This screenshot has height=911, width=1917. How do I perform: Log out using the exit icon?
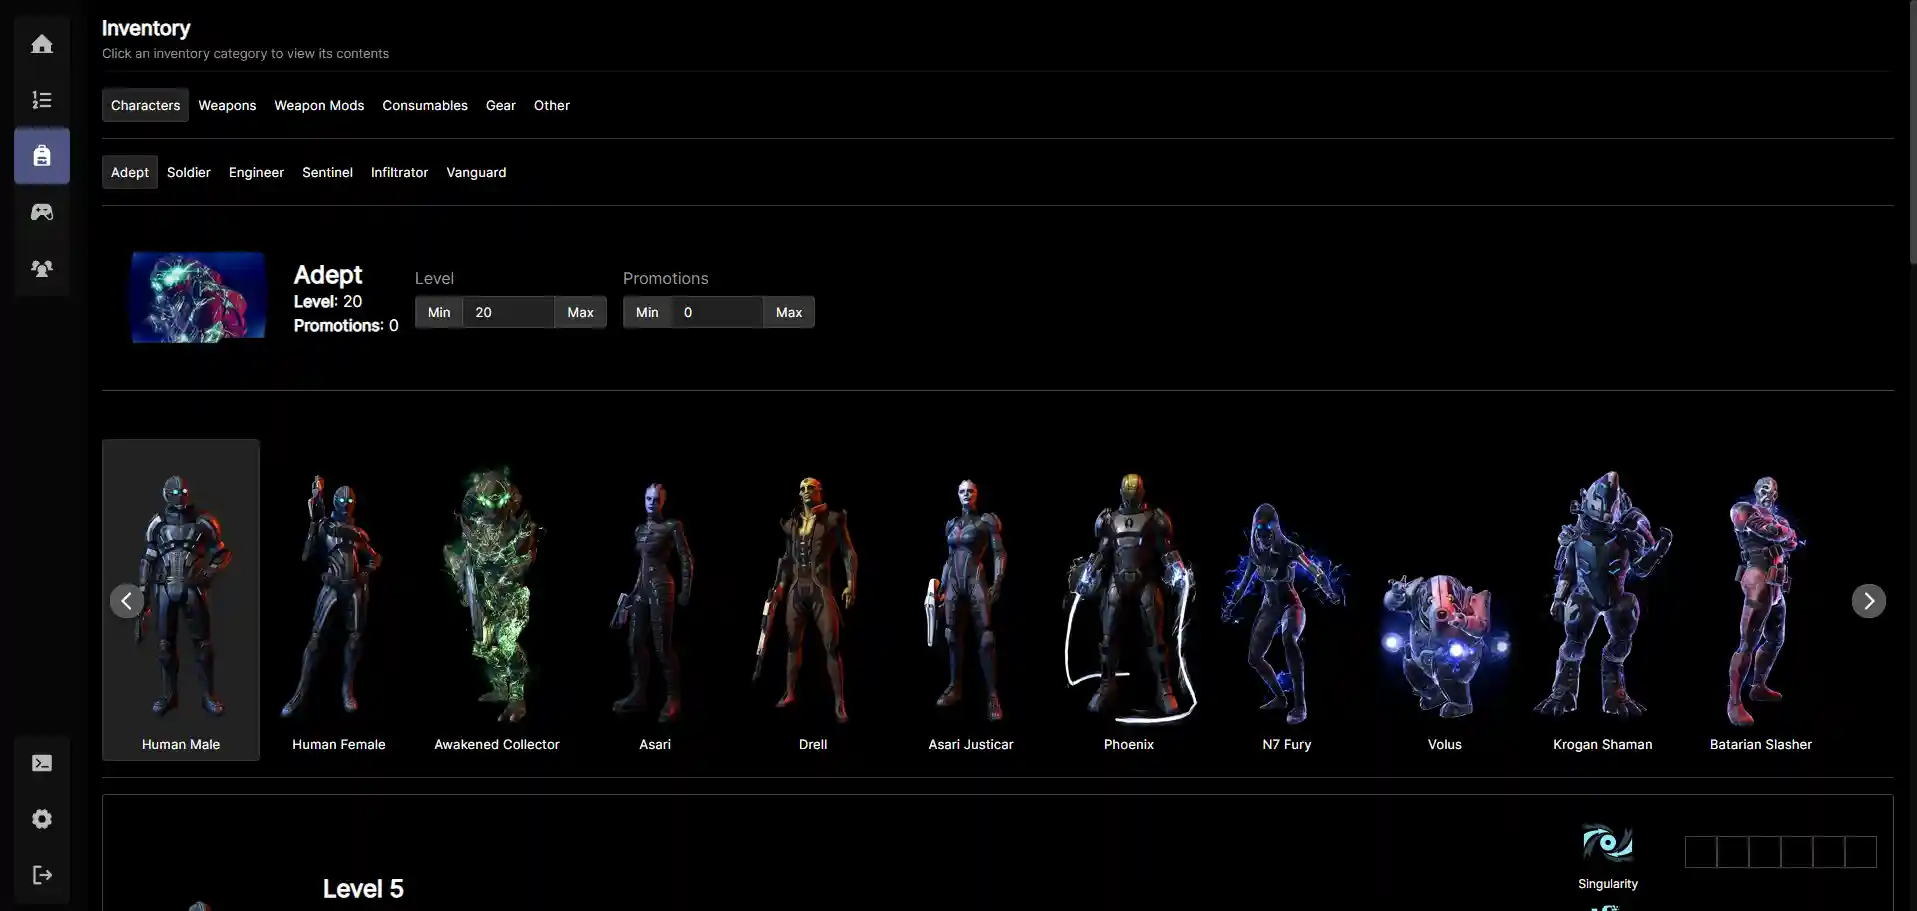coord(41,875)
